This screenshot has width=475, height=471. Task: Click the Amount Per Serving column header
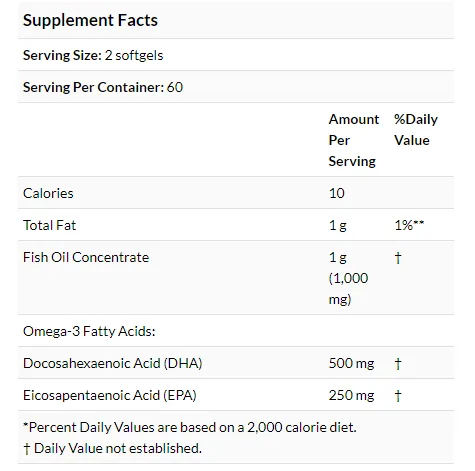[x=353, y=140]
